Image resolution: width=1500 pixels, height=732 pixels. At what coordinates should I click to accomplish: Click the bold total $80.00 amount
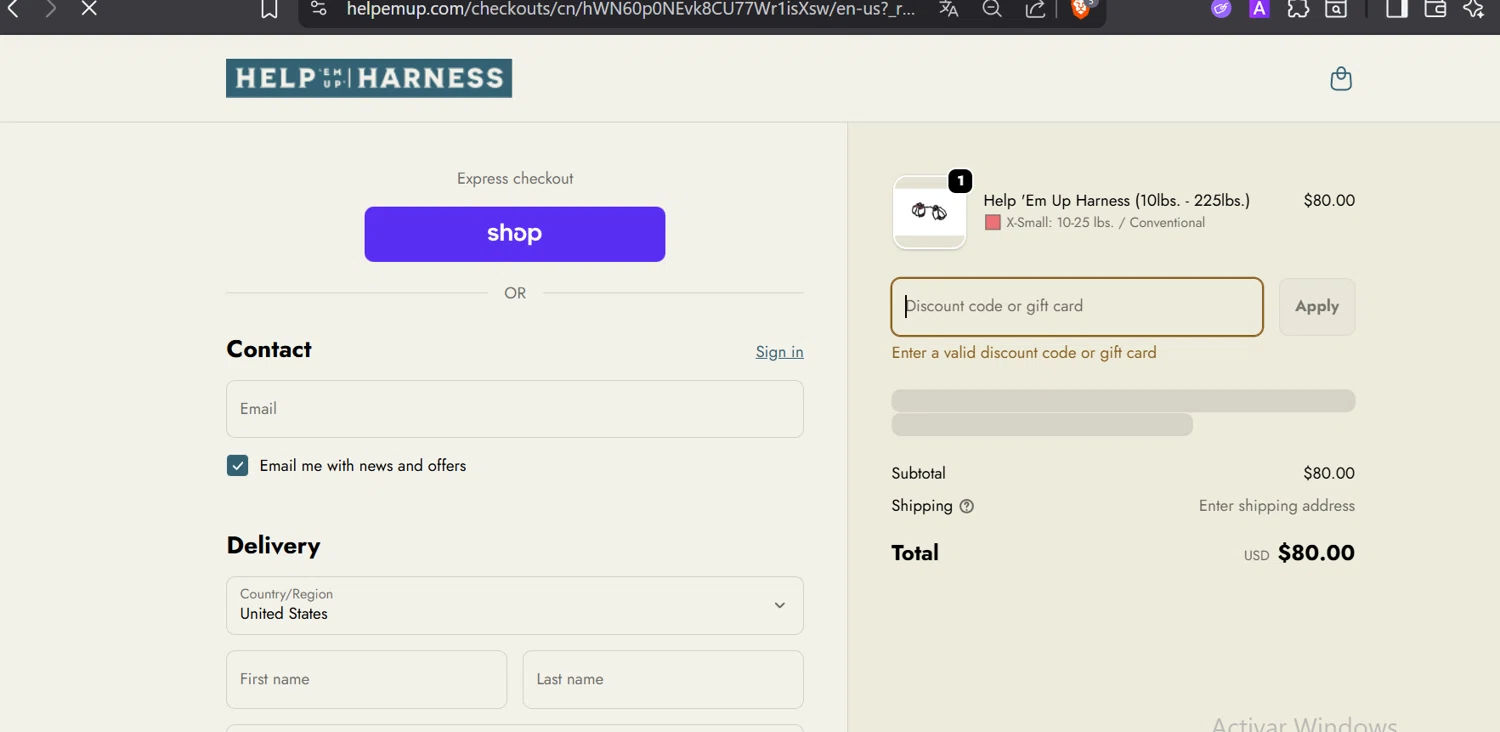click(x=1316, y=553)
